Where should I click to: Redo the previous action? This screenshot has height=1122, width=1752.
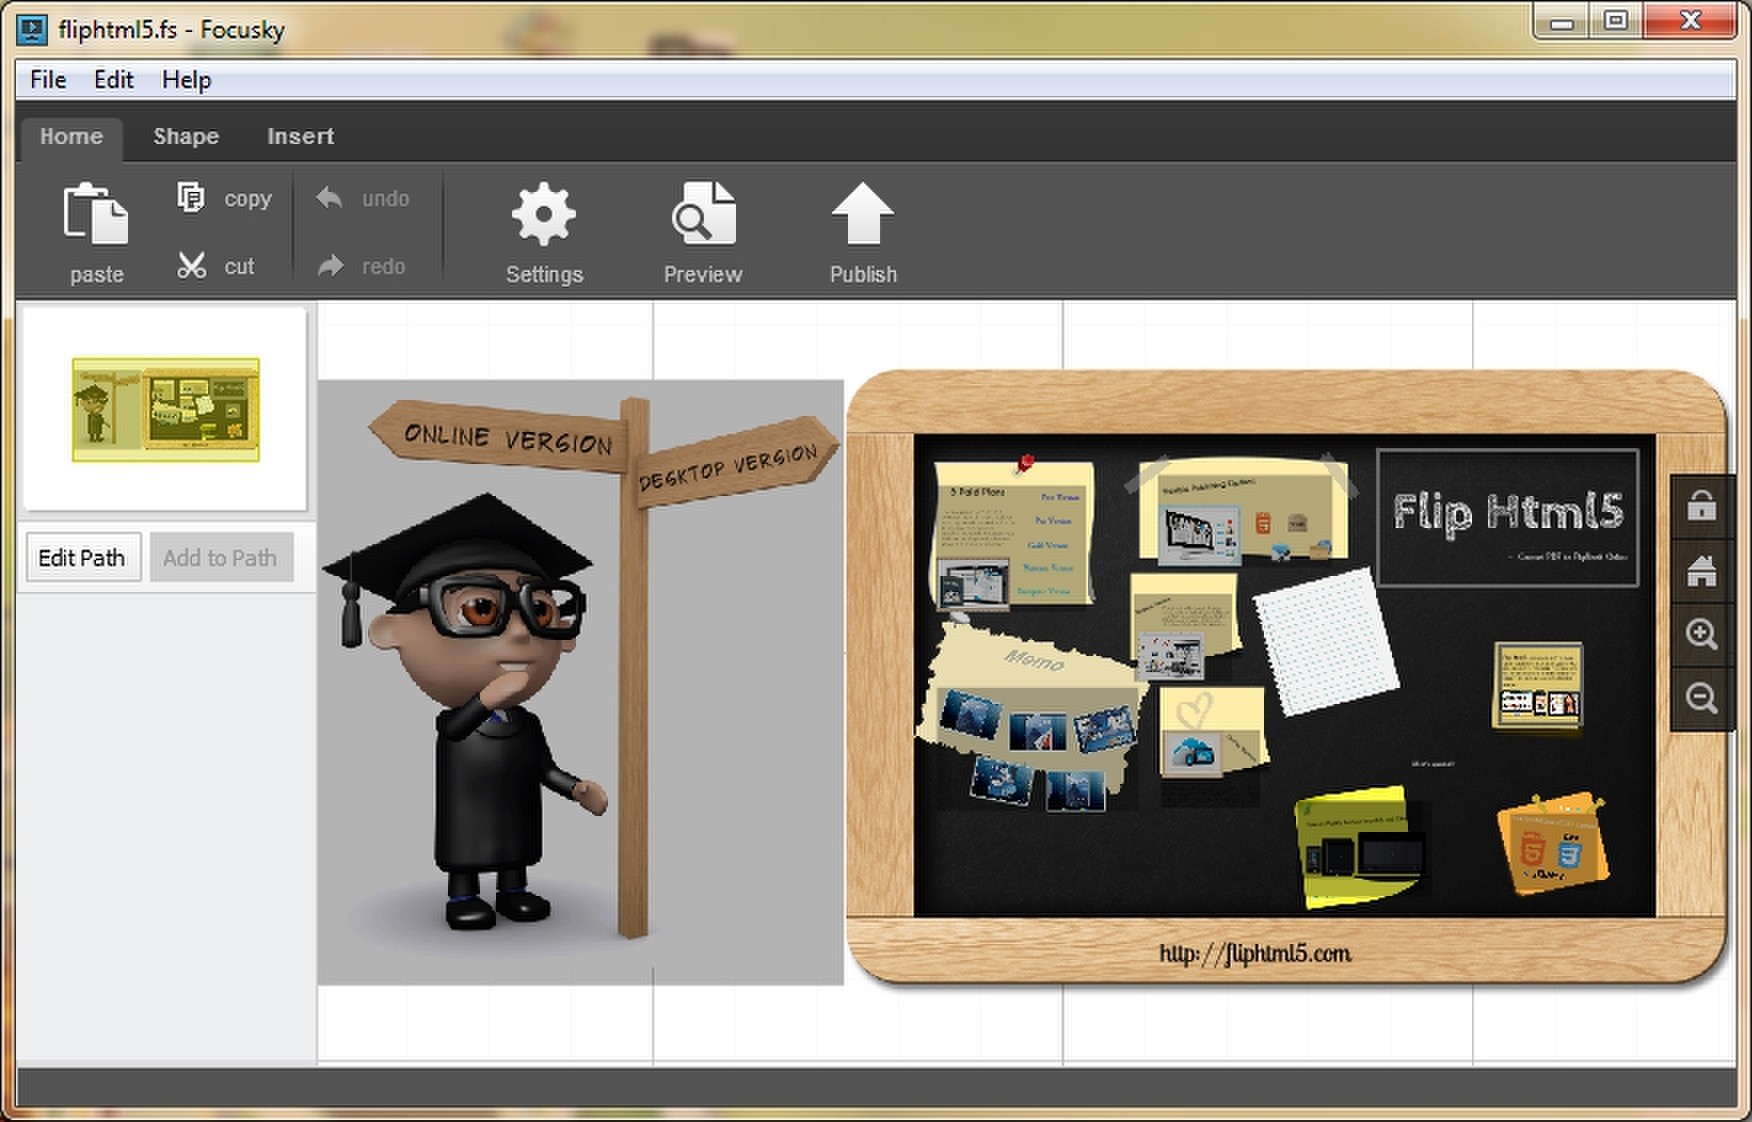pyautogui.click(x=330, y=266)
